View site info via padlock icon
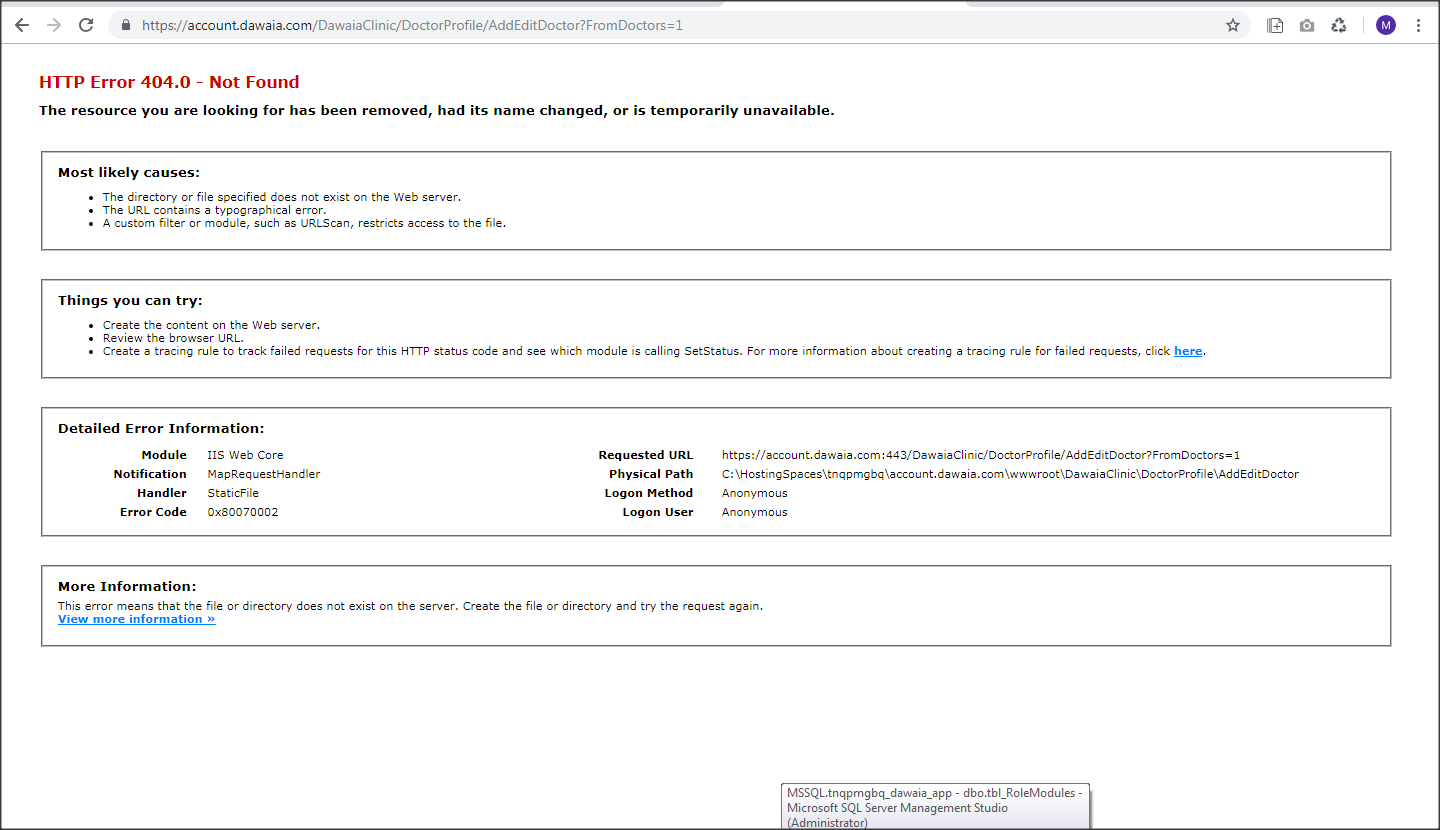 click(x=126, y=25)
